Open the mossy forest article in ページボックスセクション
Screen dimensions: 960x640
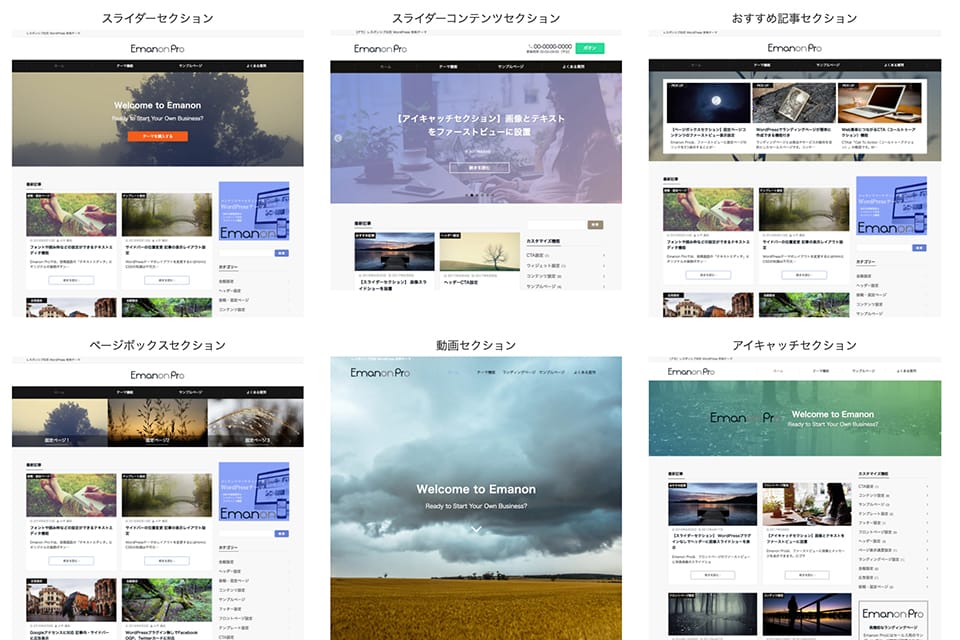coord(167,600)
